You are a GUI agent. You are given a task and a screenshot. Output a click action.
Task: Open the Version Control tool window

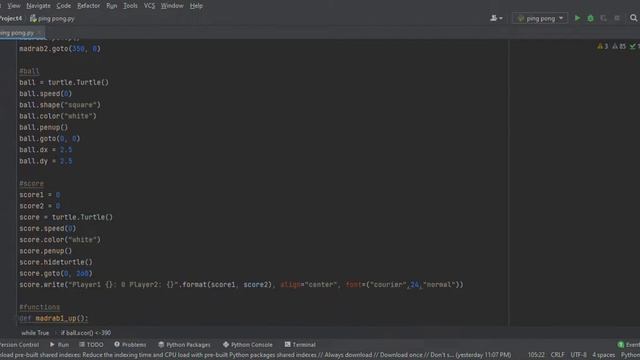19,345
